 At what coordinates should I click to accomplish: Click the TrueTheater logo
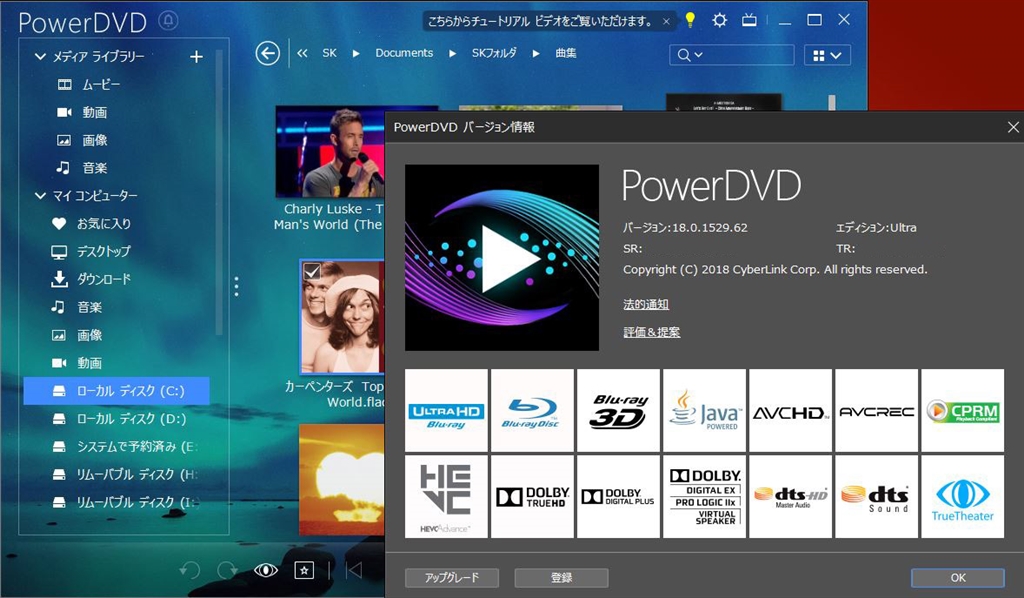point(963,497)
